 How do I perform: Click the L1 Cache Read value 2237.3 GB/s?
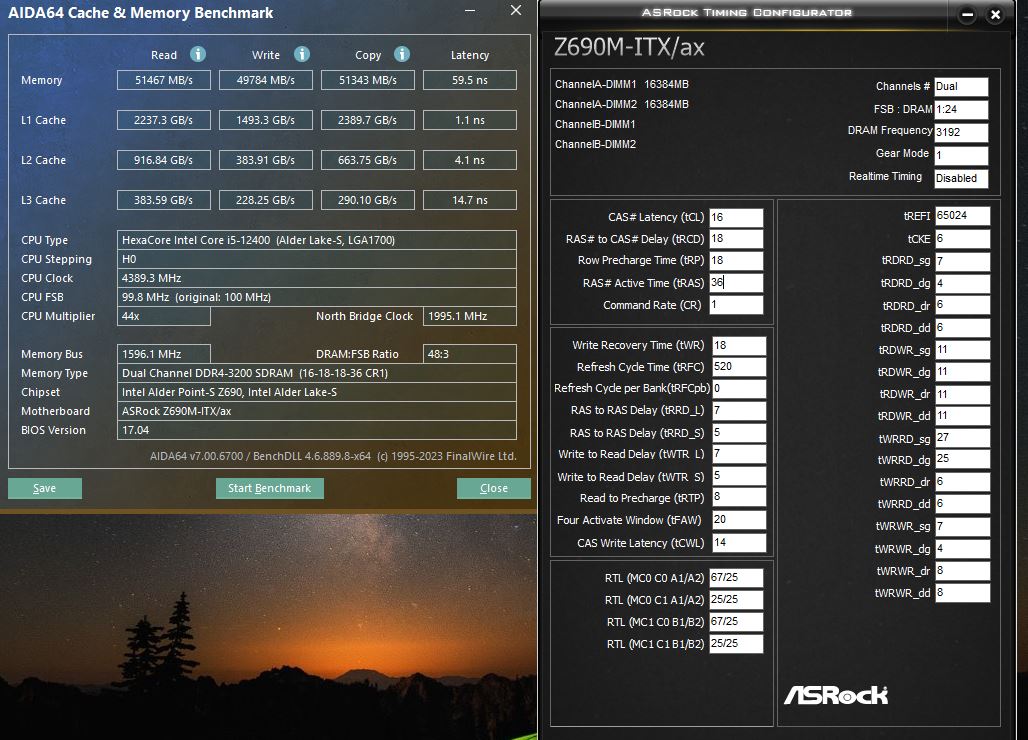point(164,120)
